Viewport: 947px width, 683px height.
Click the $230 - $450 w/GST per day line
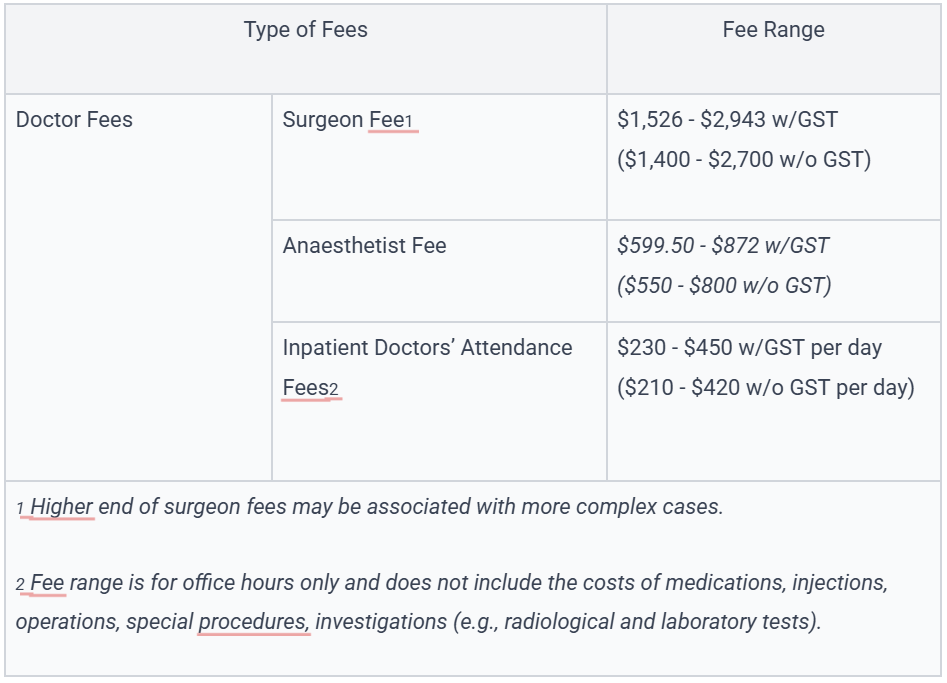pos(750,348)
